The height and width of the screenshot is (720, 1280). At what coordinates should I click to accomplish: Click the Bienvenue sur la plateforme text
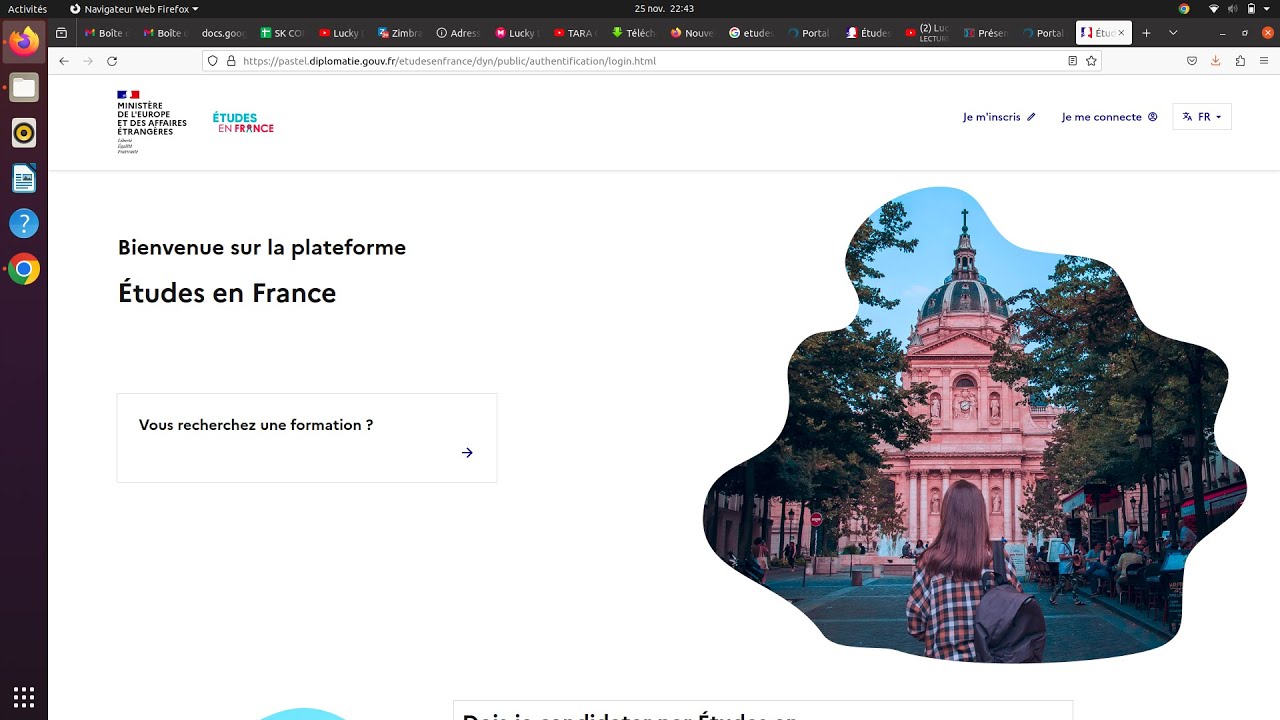click(x=262, y=247)
